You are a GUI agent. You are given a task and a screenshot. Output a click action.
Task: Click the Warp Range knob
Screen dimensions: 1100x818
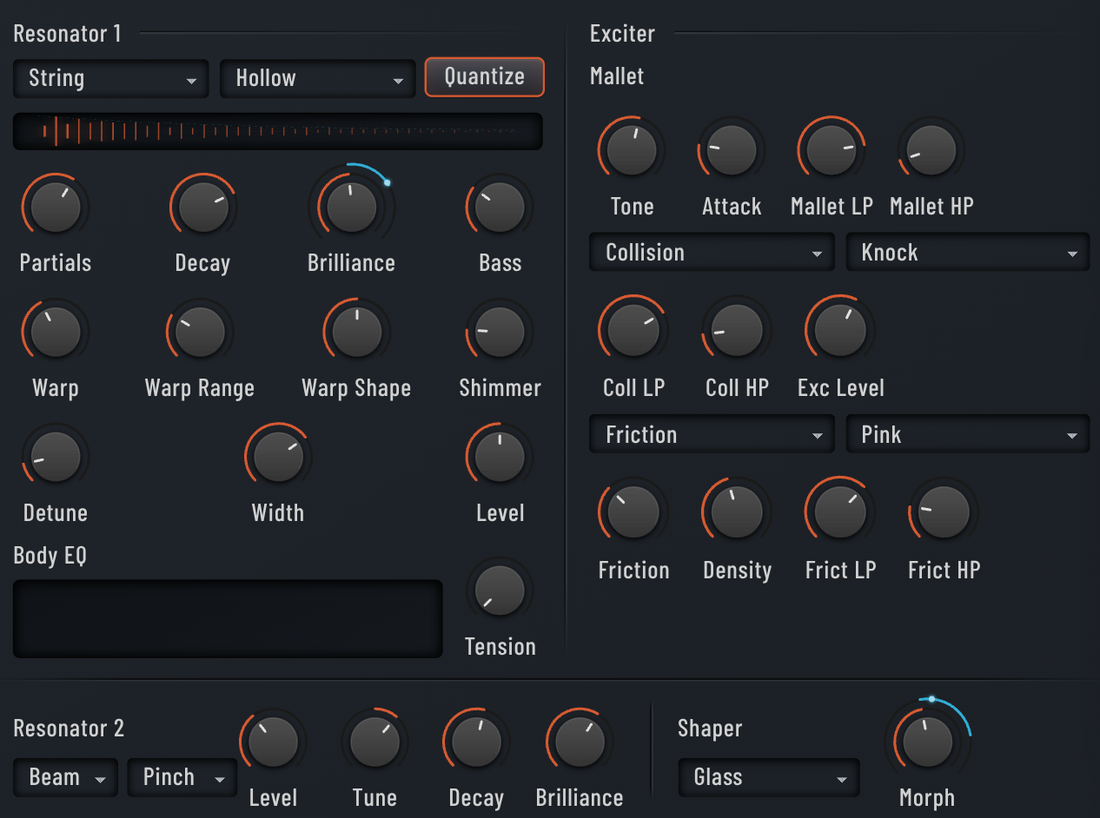point(200,332)
